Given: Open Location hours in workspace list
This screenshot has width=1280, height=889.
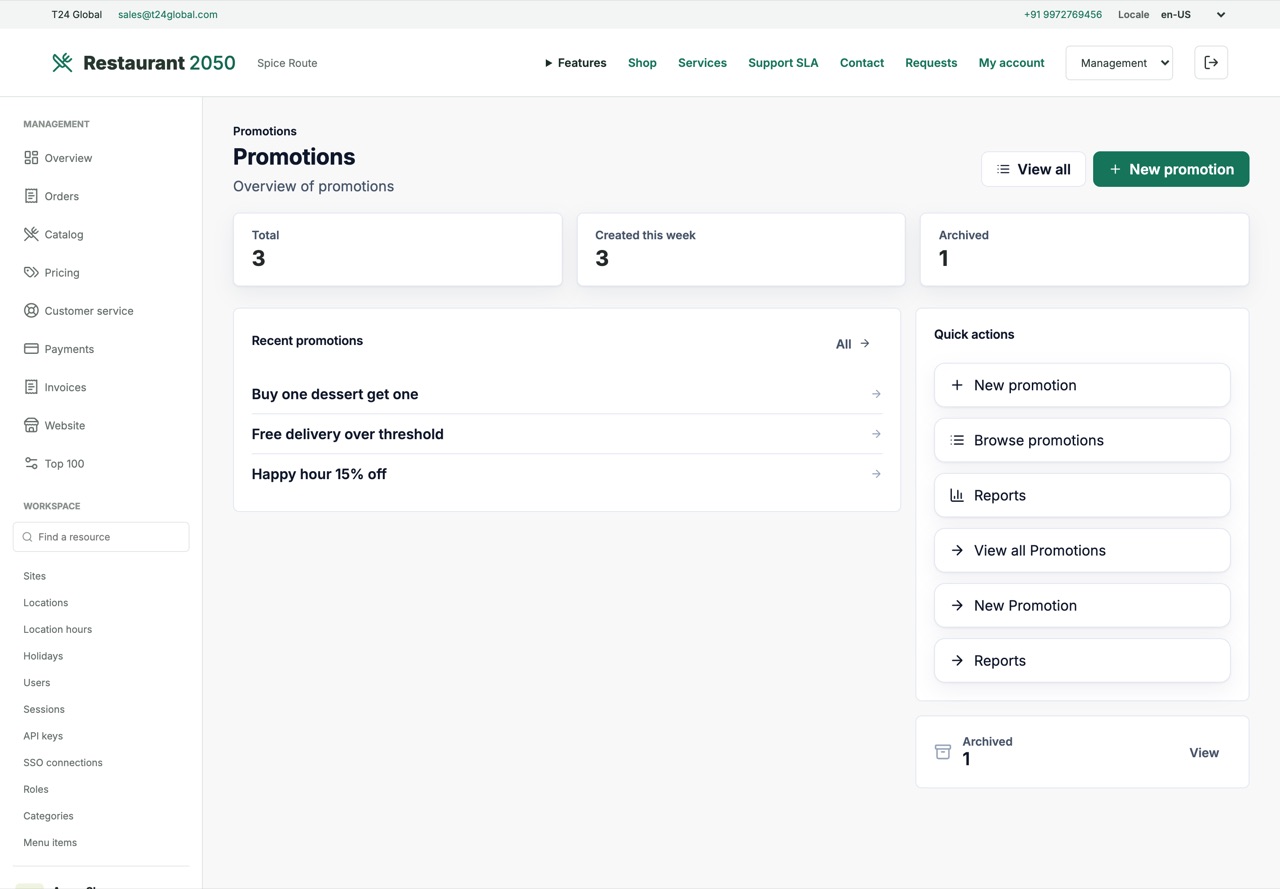Looking at the screenshot, I should pyautogui.click(x=58, y=629).
